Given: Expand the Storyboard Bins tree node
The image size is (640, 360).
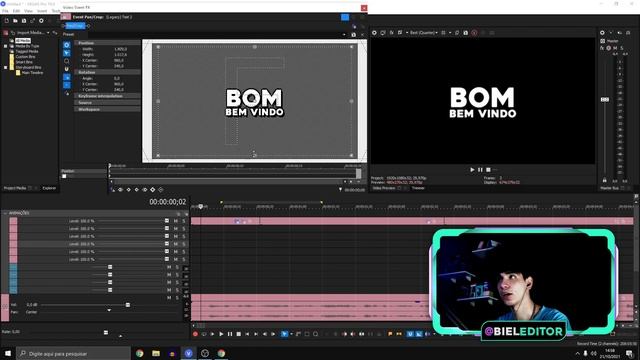Looking at the screenshot, I should click(6, 67).
